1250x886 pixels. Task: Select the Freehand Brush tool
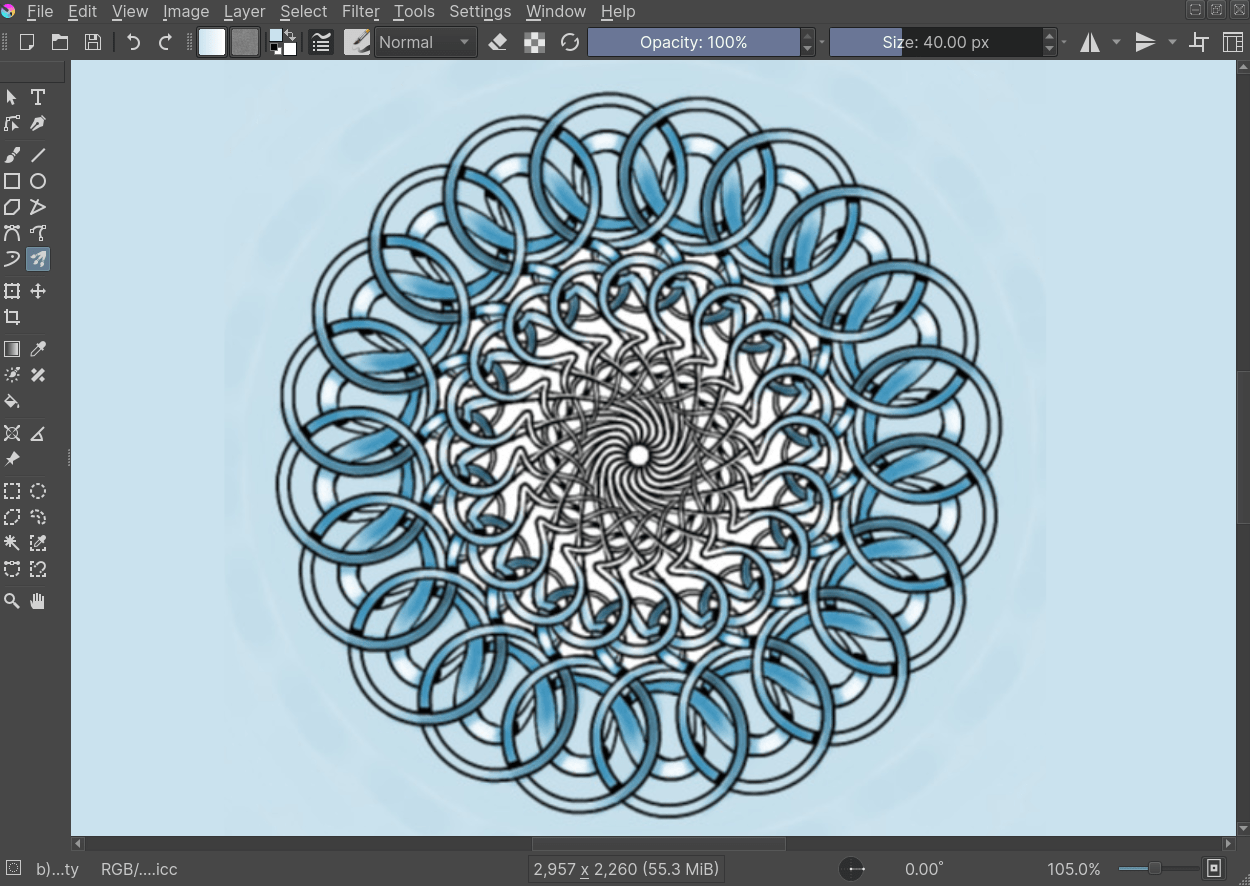tap(12, 154)
